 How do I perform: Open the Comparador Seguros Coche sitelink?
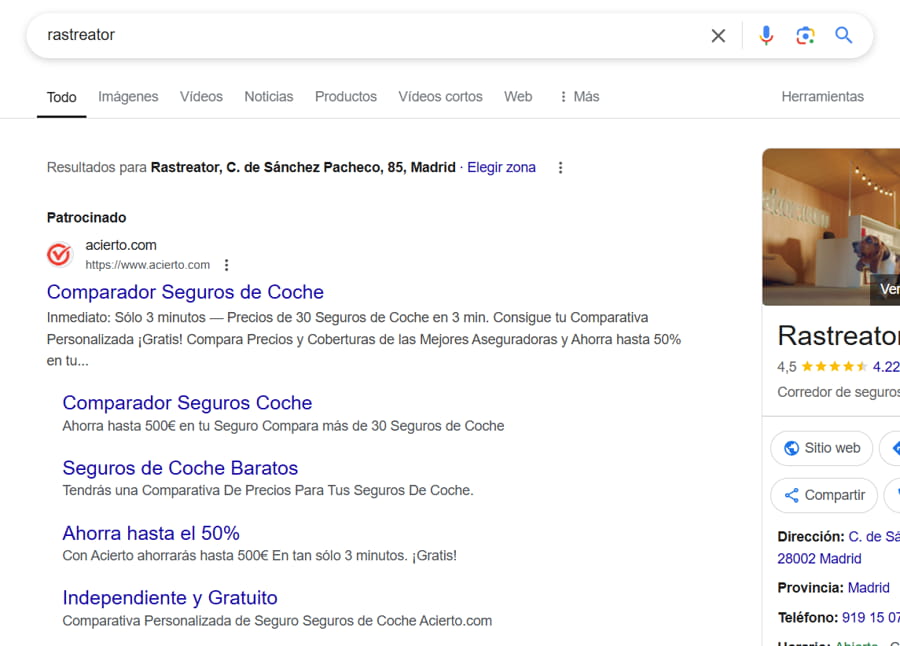[x=187, y=403]
